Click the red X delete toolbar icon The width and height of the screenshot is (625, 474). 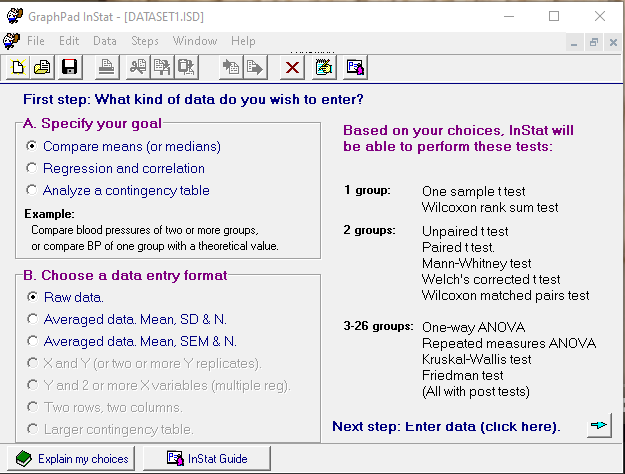(292, 68)
